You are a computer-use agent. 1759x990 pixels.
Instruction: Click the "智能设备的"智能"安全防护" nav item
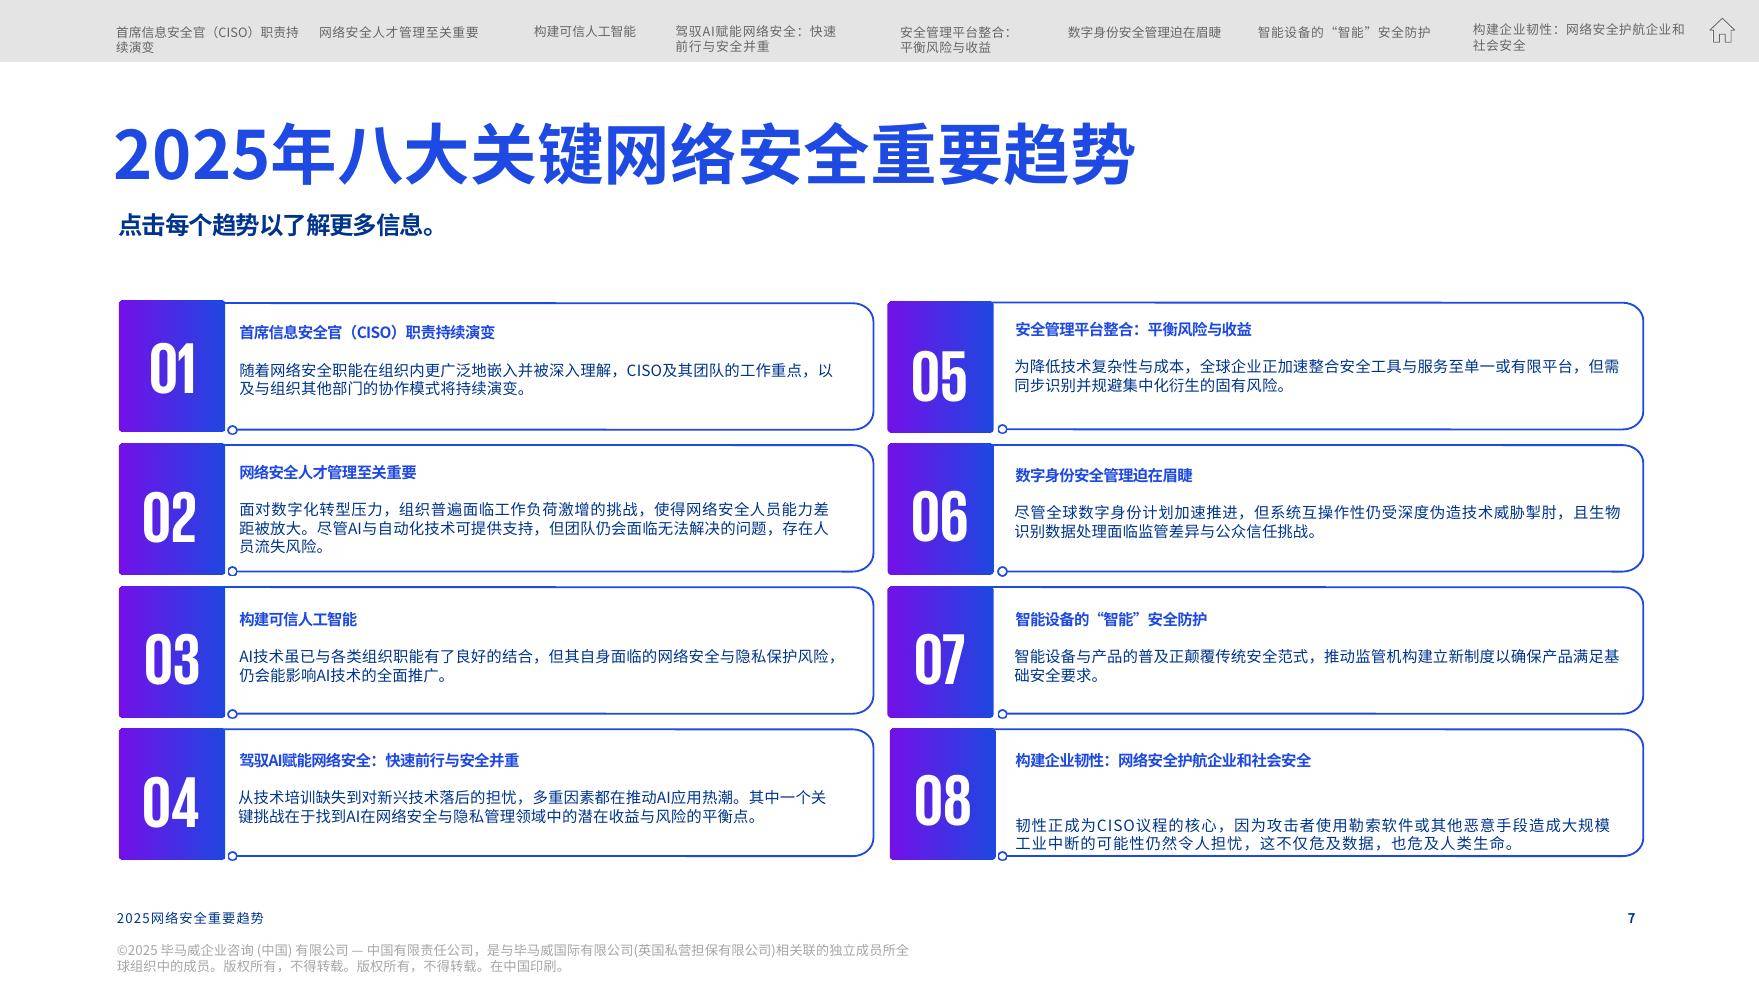pyautogui.click(x=1341, y=33)
